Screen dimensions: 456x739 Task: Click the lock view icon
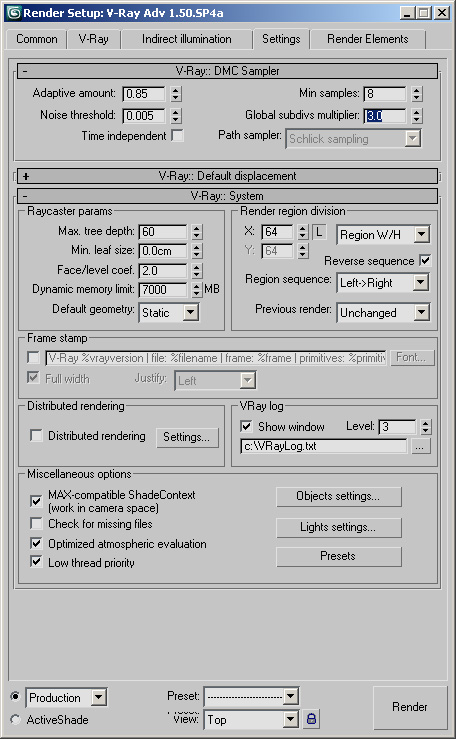(x=311, y=719)
